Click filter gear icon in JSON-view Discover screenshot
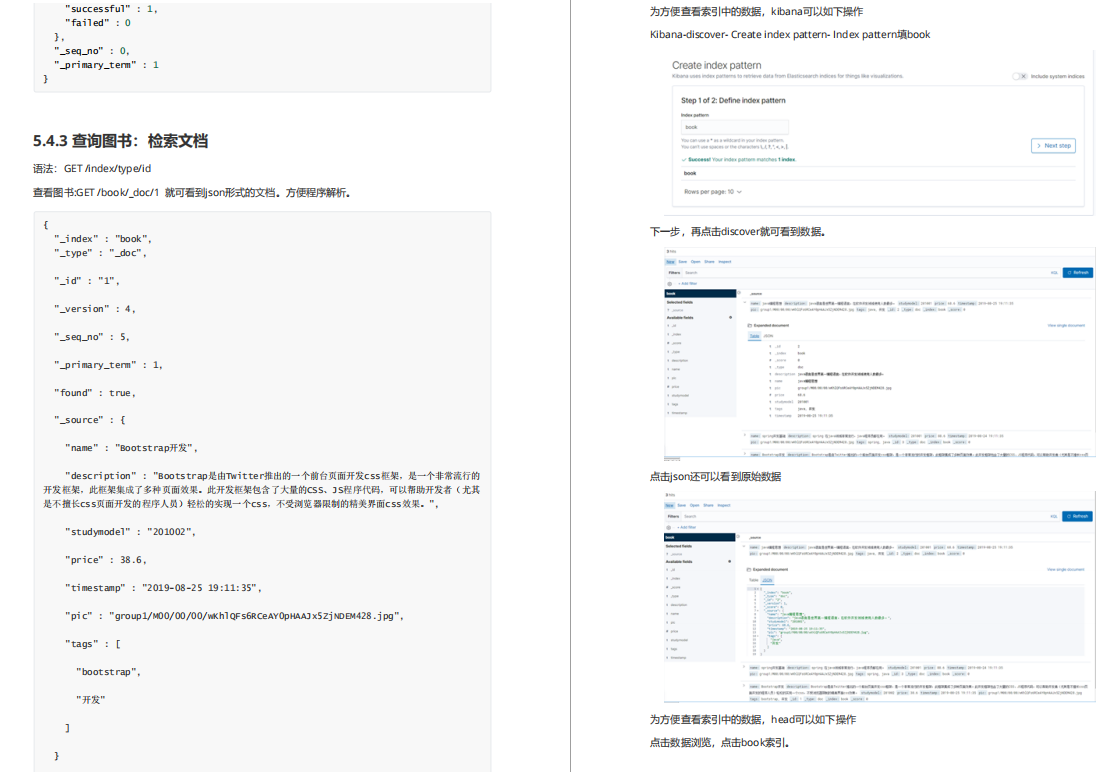Screen dimensions: 1118x772 [x=668, y=527]
